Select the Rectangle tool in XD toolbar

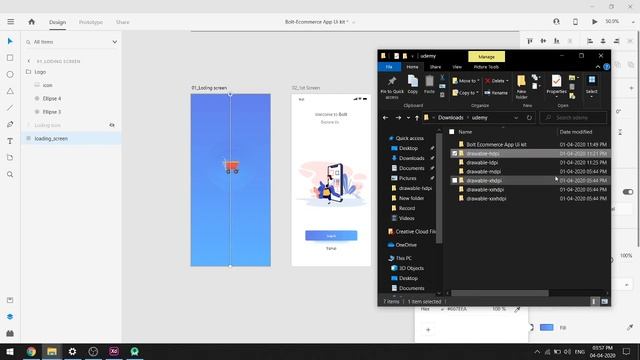click(x=10, y=58)
